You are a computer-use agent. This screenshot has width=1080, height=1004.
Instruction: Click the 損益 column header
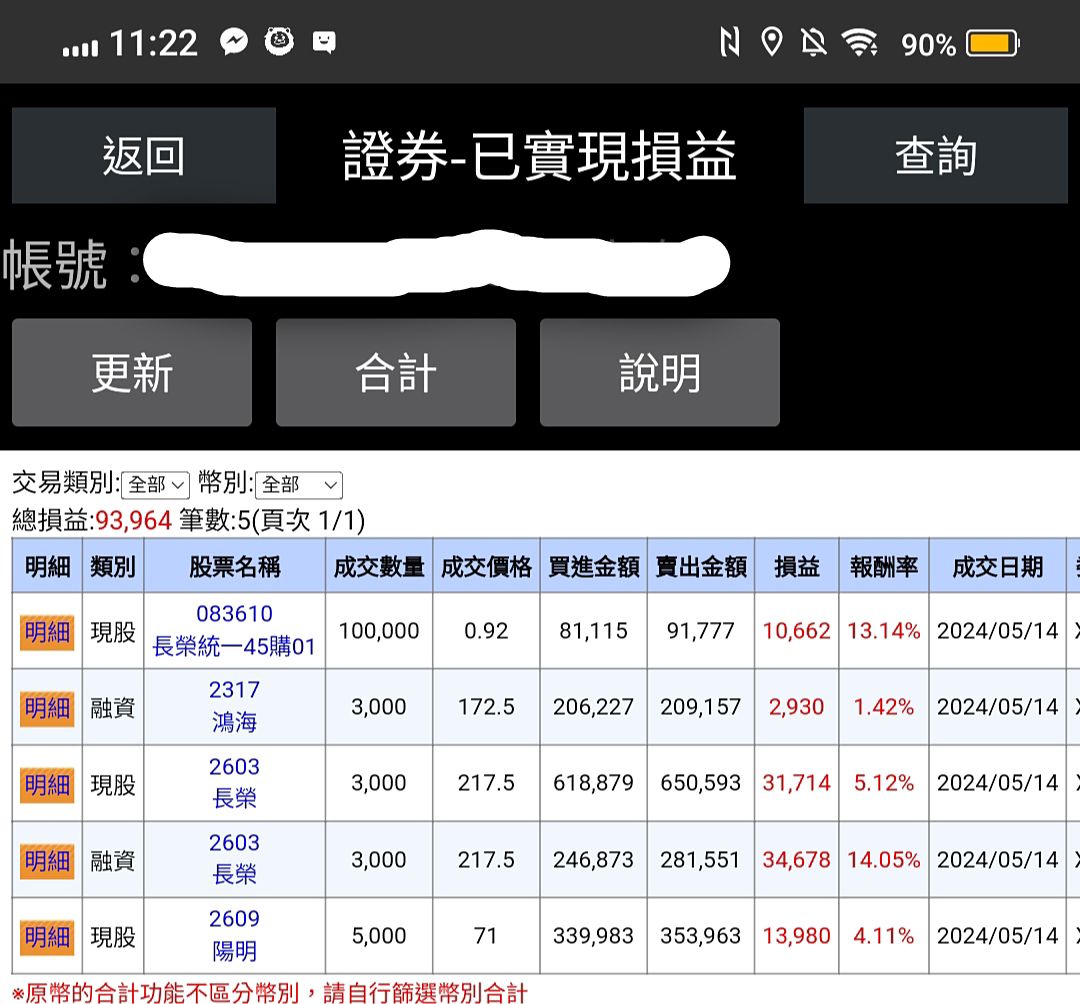click(797, 566)
